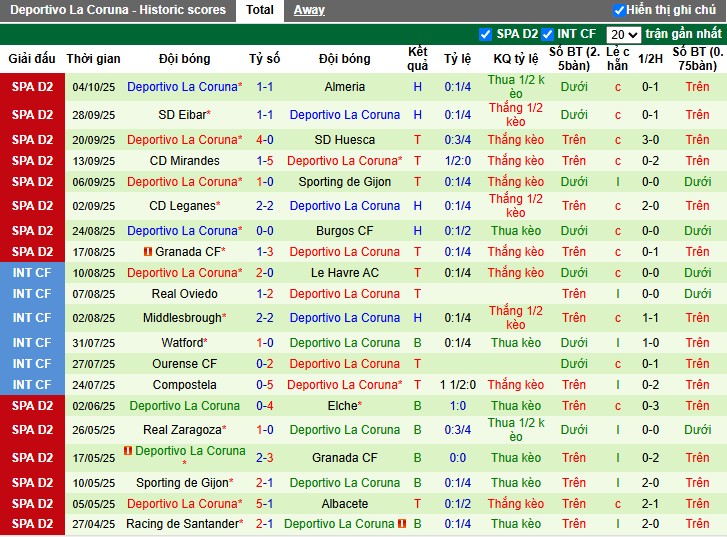Open the 20 recent matches dropdown
Viewport: 727px width, 537px height.
pyautogui.click(x=622, y=34)
